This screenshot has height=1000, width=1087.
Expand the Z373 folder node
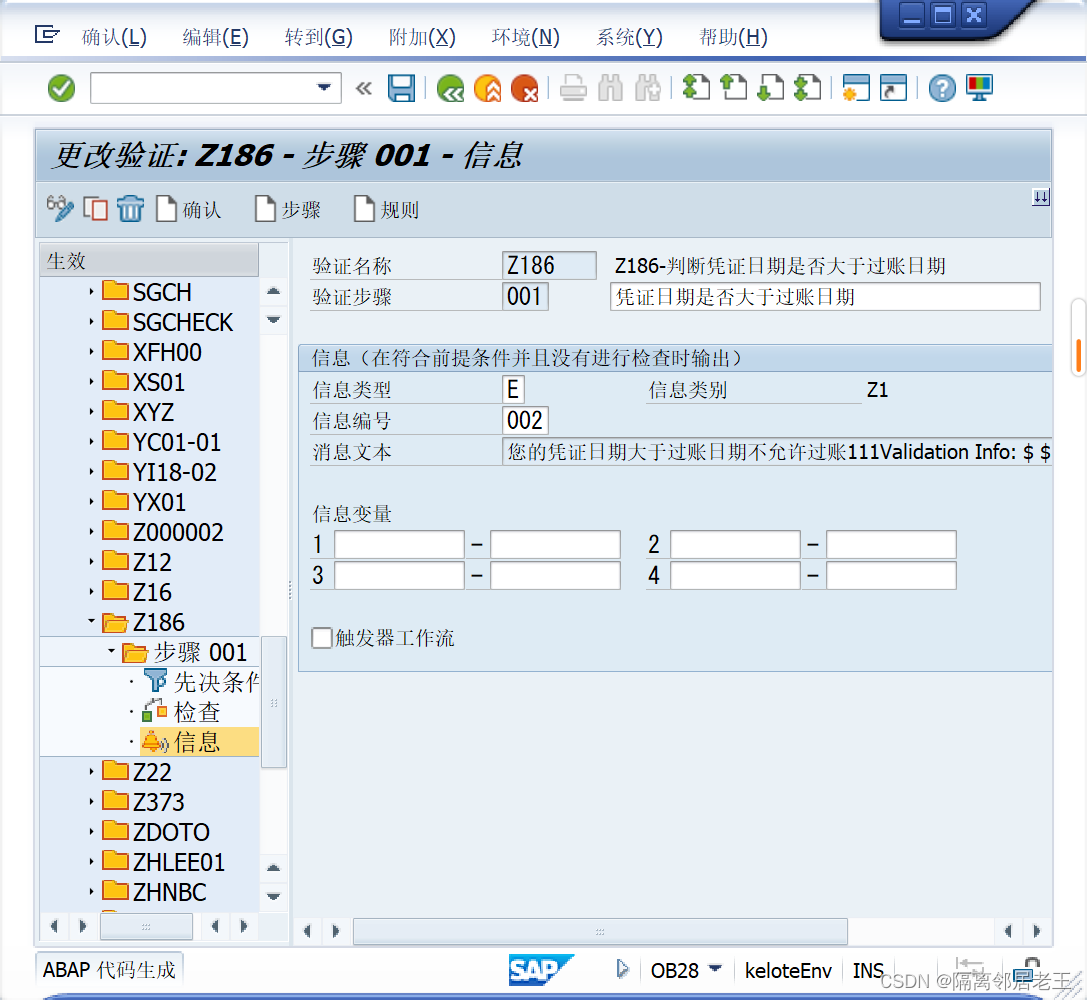click(91, 801)
